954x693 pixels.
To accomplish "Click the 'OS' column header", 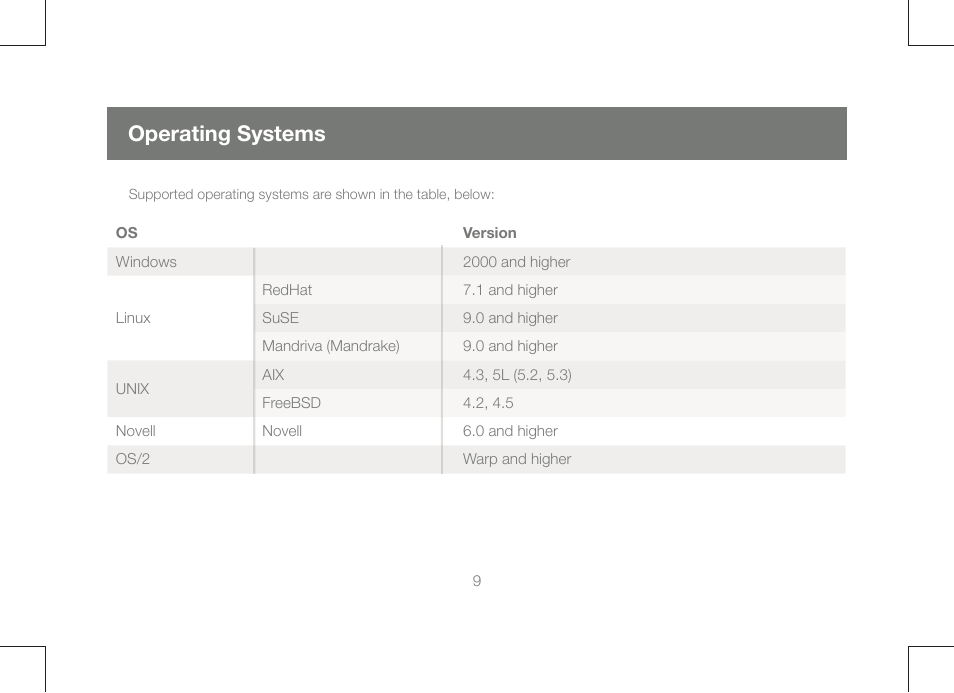I will point(127,233).
